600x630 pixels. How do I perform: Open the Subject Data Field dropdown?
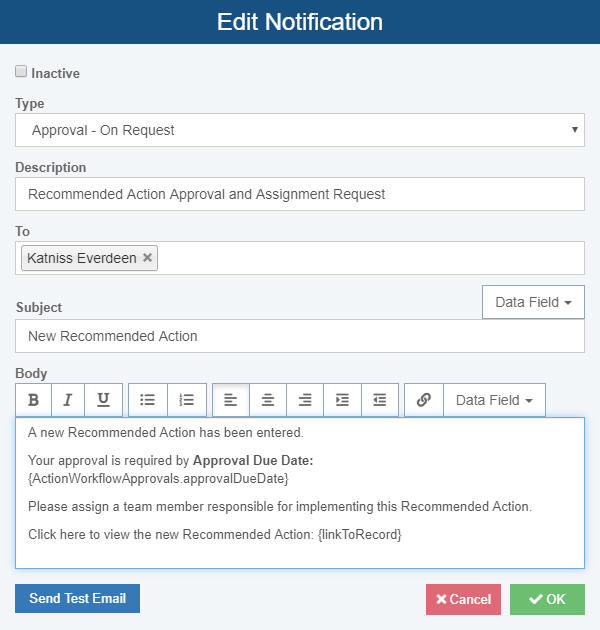pos(533,302)
